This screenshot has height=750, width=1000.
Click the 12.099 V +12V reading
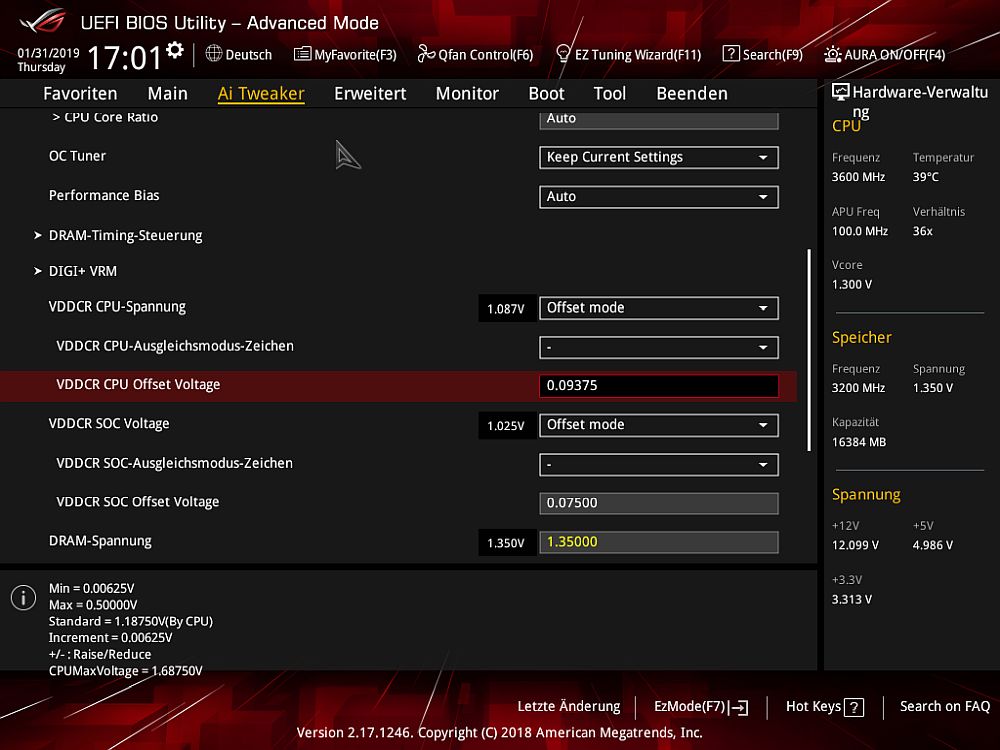[x=855, y=545]
